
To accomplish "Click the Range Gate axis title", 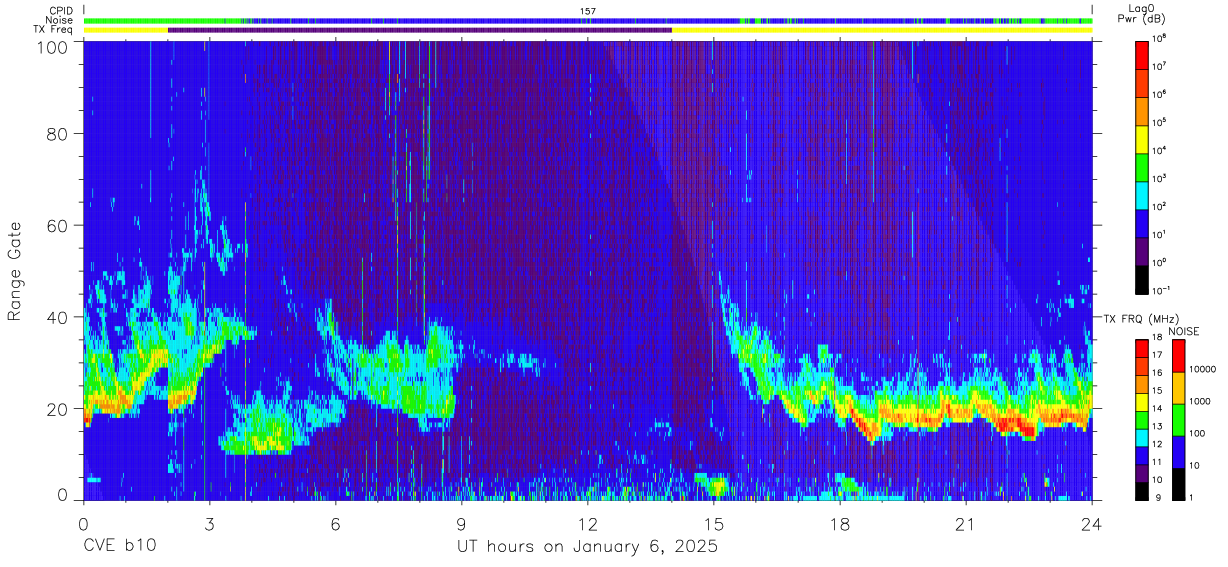I will 15,271.
